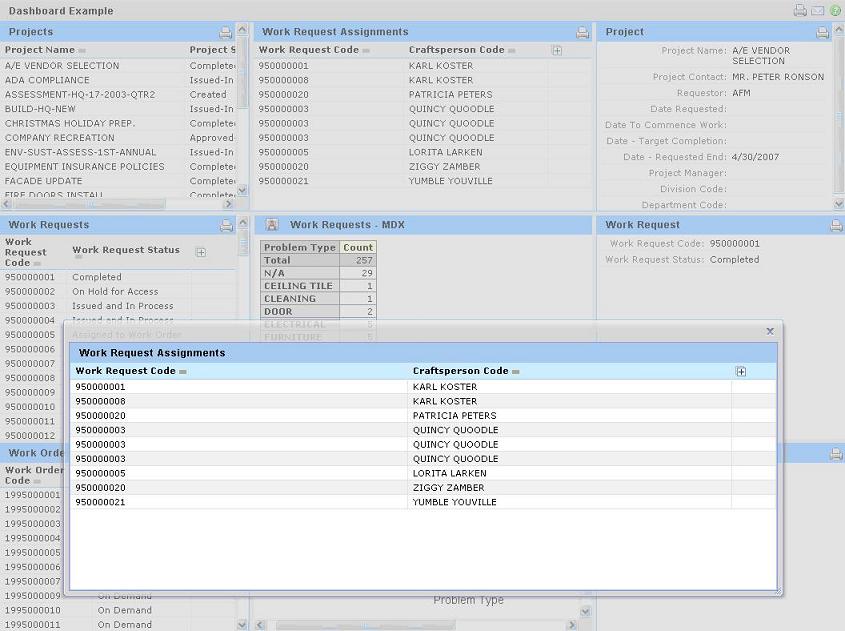Close the Work Request Assignments popup
Viewport: 845px width, 631px height.
coord(769,331)
